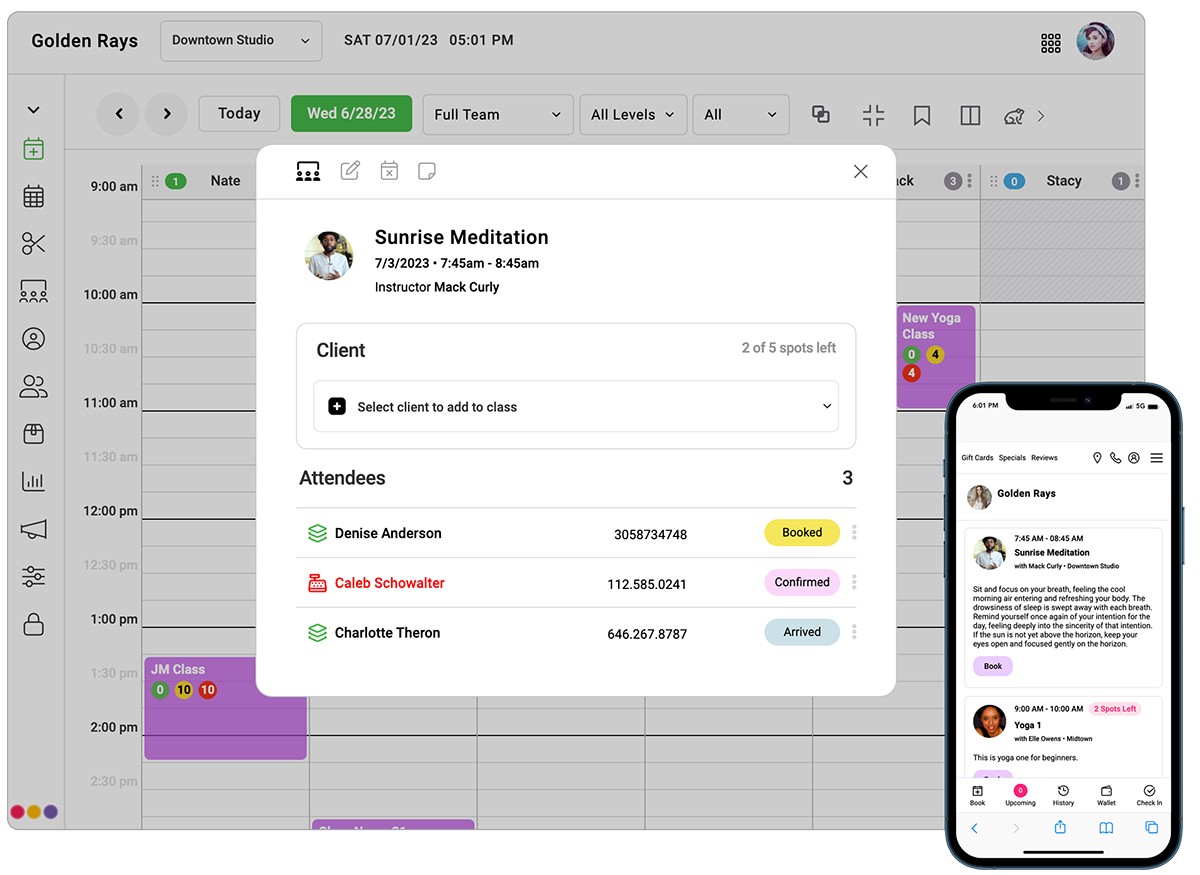Screen dimensions: 1200x875
Task: Toggle the split column view icon
Action: click(x=970, y=115)
